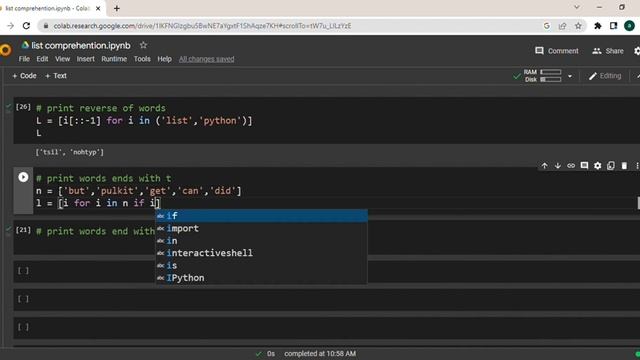View site information lock icon

click(x=46, y=26)
